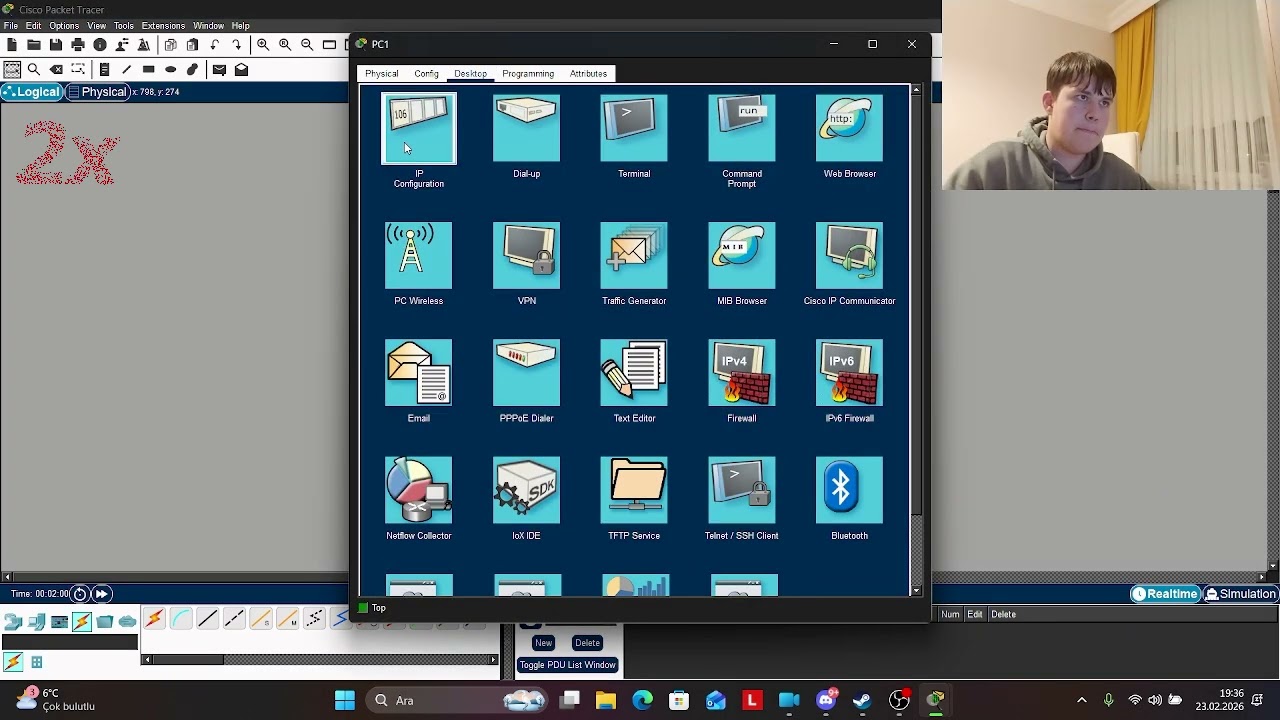Click the connections list scroll-right arrow

(x=493, y=660)
